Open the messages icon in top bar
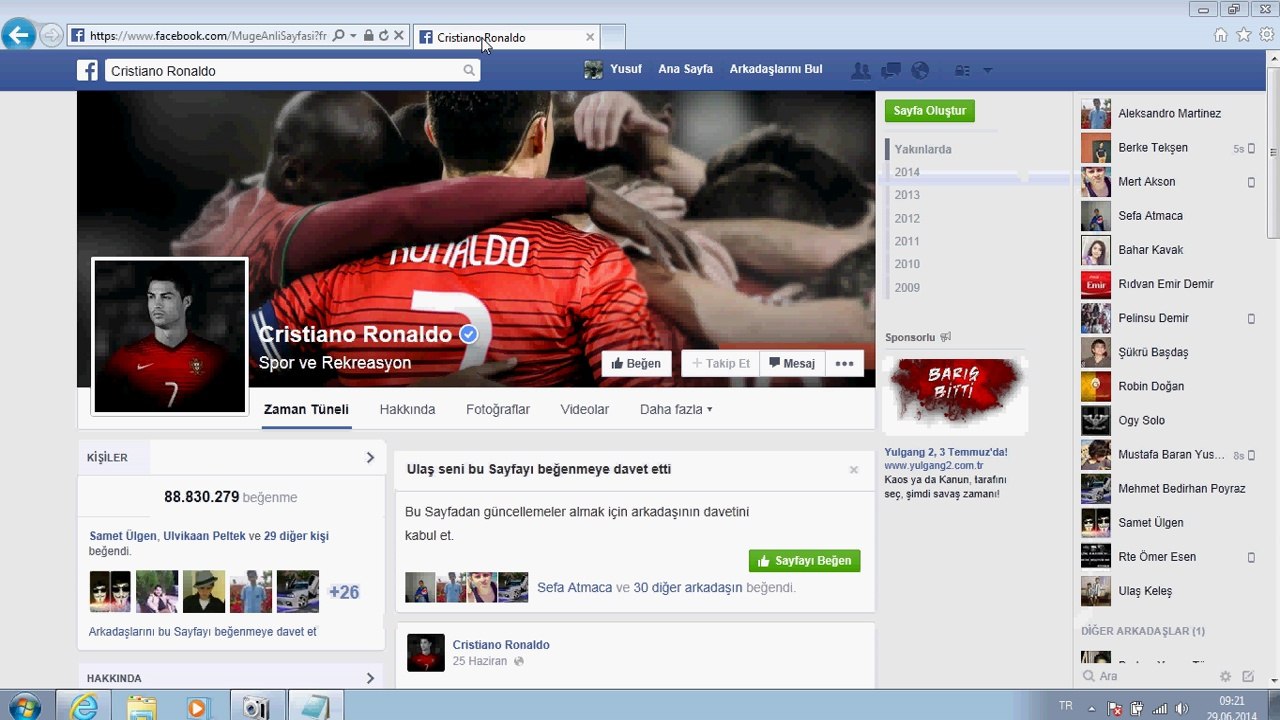Viewport: 1280px width, 720px height. [x=891, y=71]
